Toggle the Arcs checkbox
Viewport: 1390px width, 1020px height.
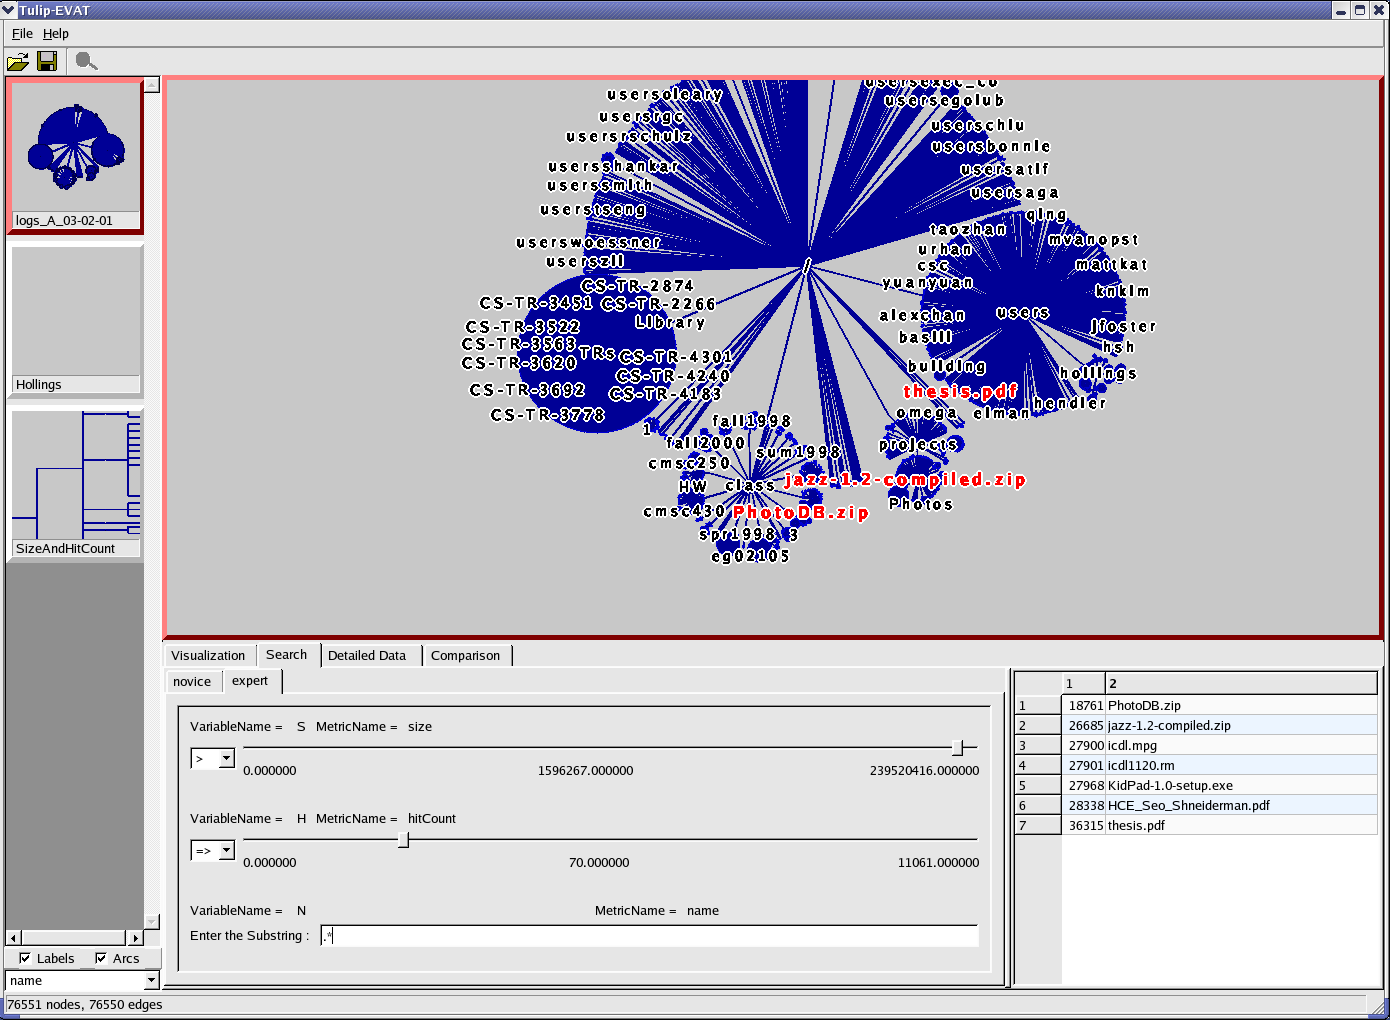click(x=101, y=958)
